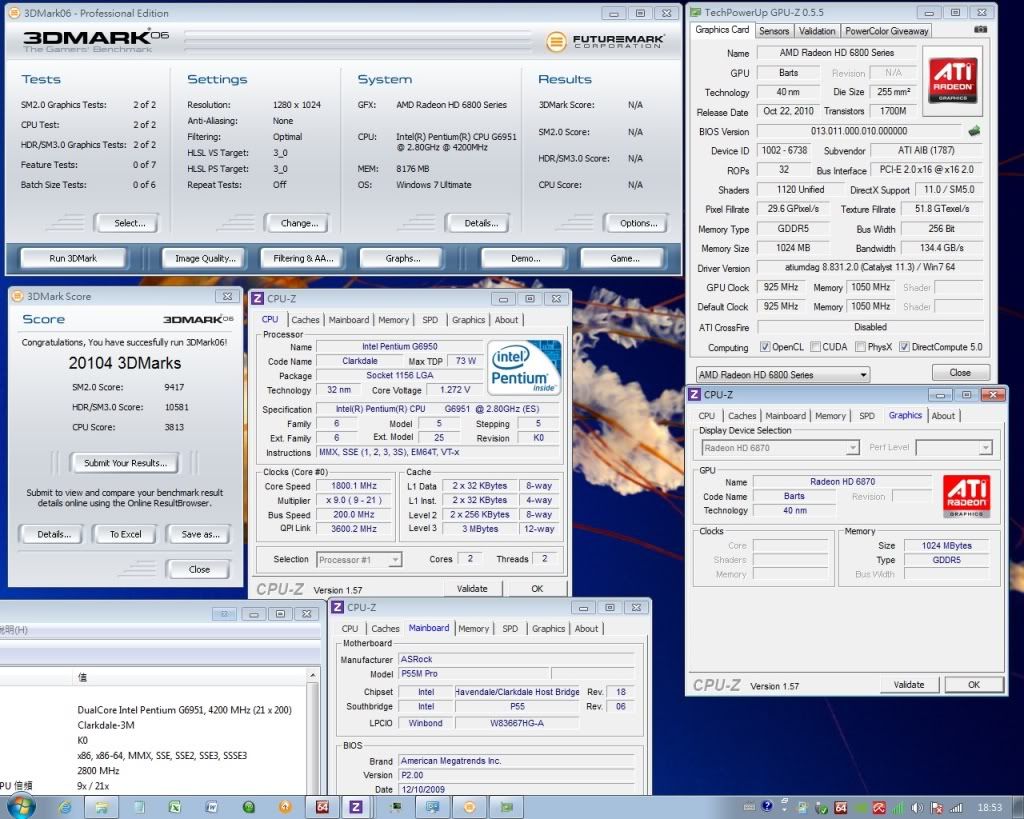
Task: Click the Intel Pentium inside logo
Action: (523, 367)
